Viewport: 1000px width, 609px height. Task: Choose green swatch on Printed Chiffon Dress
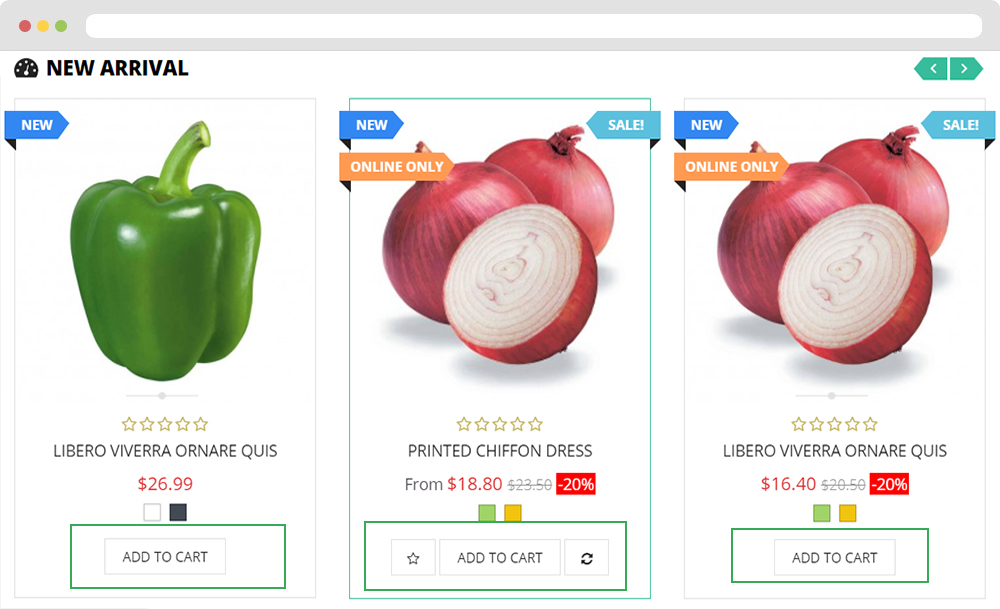[487, 513]
